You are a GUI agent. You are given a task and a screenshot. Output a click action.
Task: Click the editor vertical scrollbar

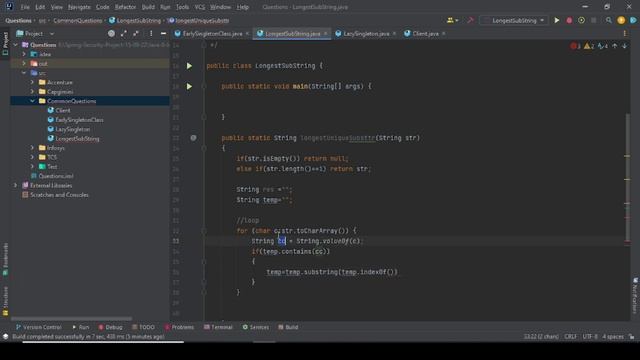(x=627, y=178)
